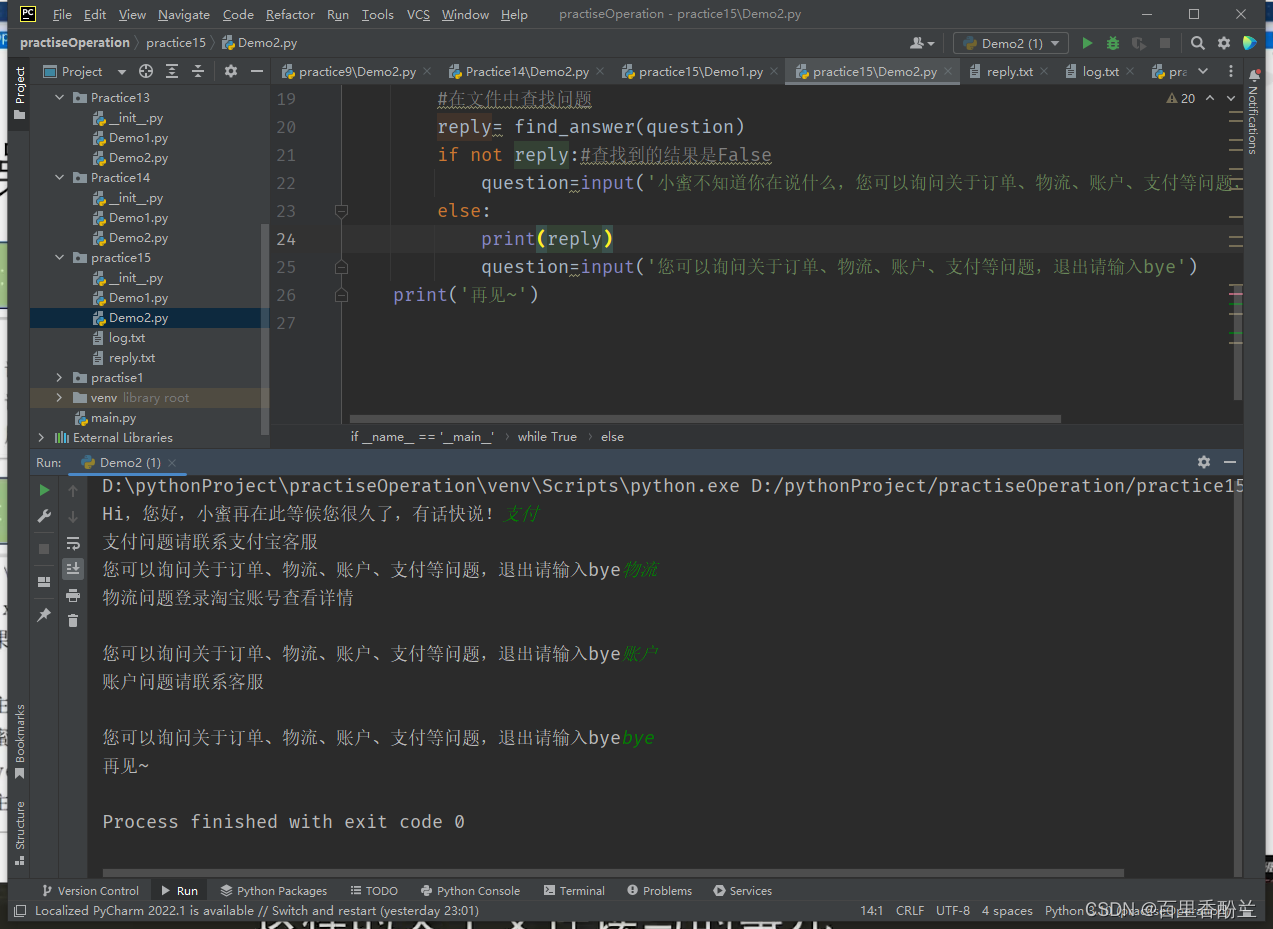
Task: Click the 20 warnings indicator
Action: coord(1181,98)
